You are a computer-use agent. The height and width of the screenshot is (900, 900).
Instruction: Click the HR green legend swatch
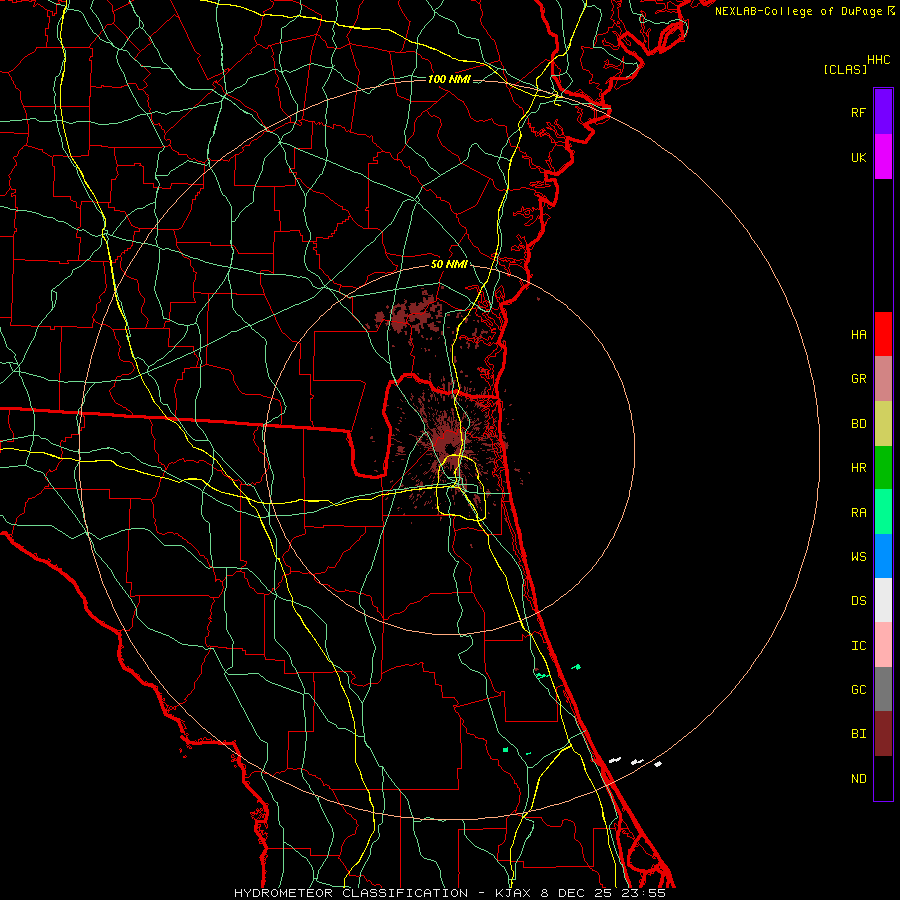(883, 468)
